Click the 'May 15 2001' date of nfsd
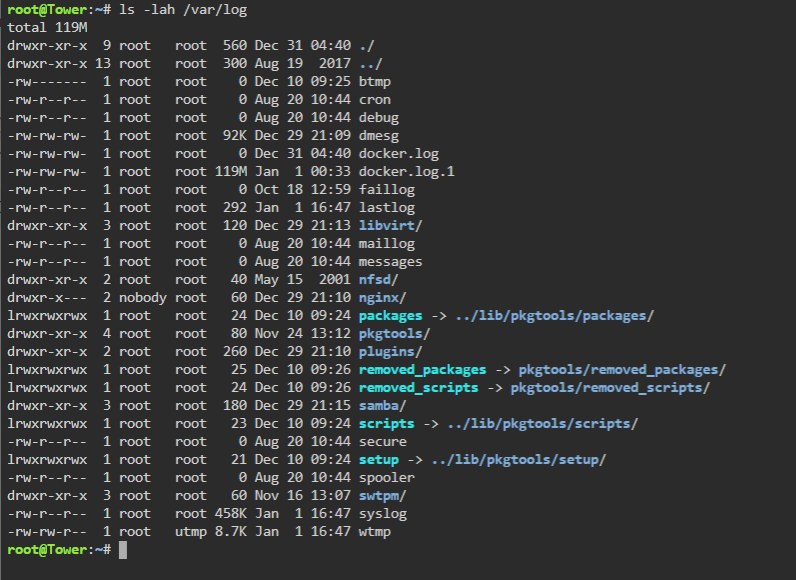796x580 pixels. pyautogui.click(x=303, y=280)
